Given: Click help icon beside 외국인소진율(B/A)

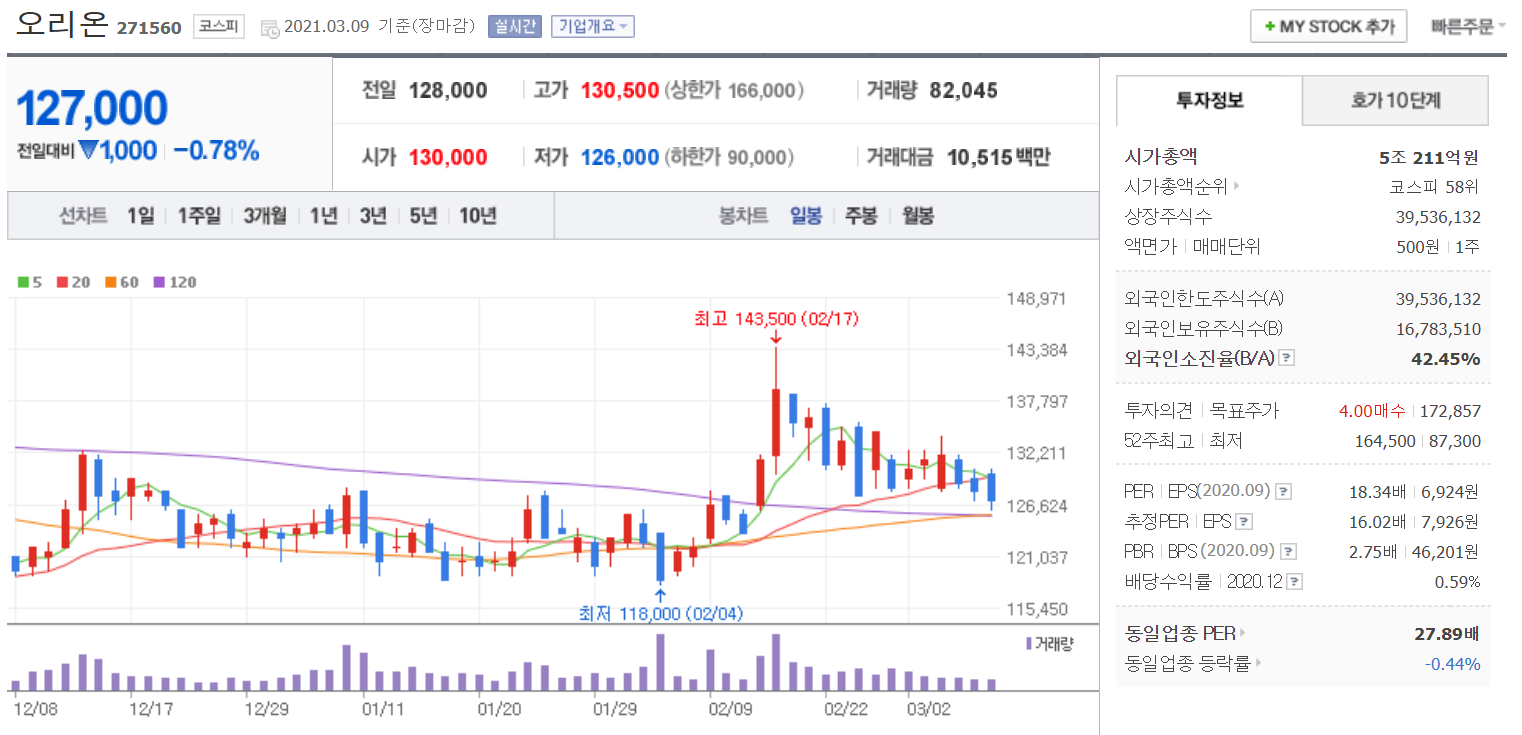Looking at the screenshot, I should pyautogui.click(x=1287, y=358).
